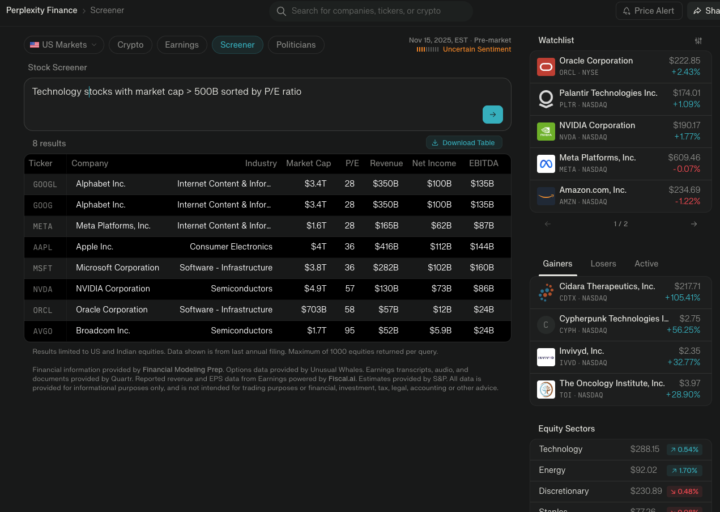
Task: Click The Oncology Institute, Inc. in Gainers
Action: [x=620, y=389]
